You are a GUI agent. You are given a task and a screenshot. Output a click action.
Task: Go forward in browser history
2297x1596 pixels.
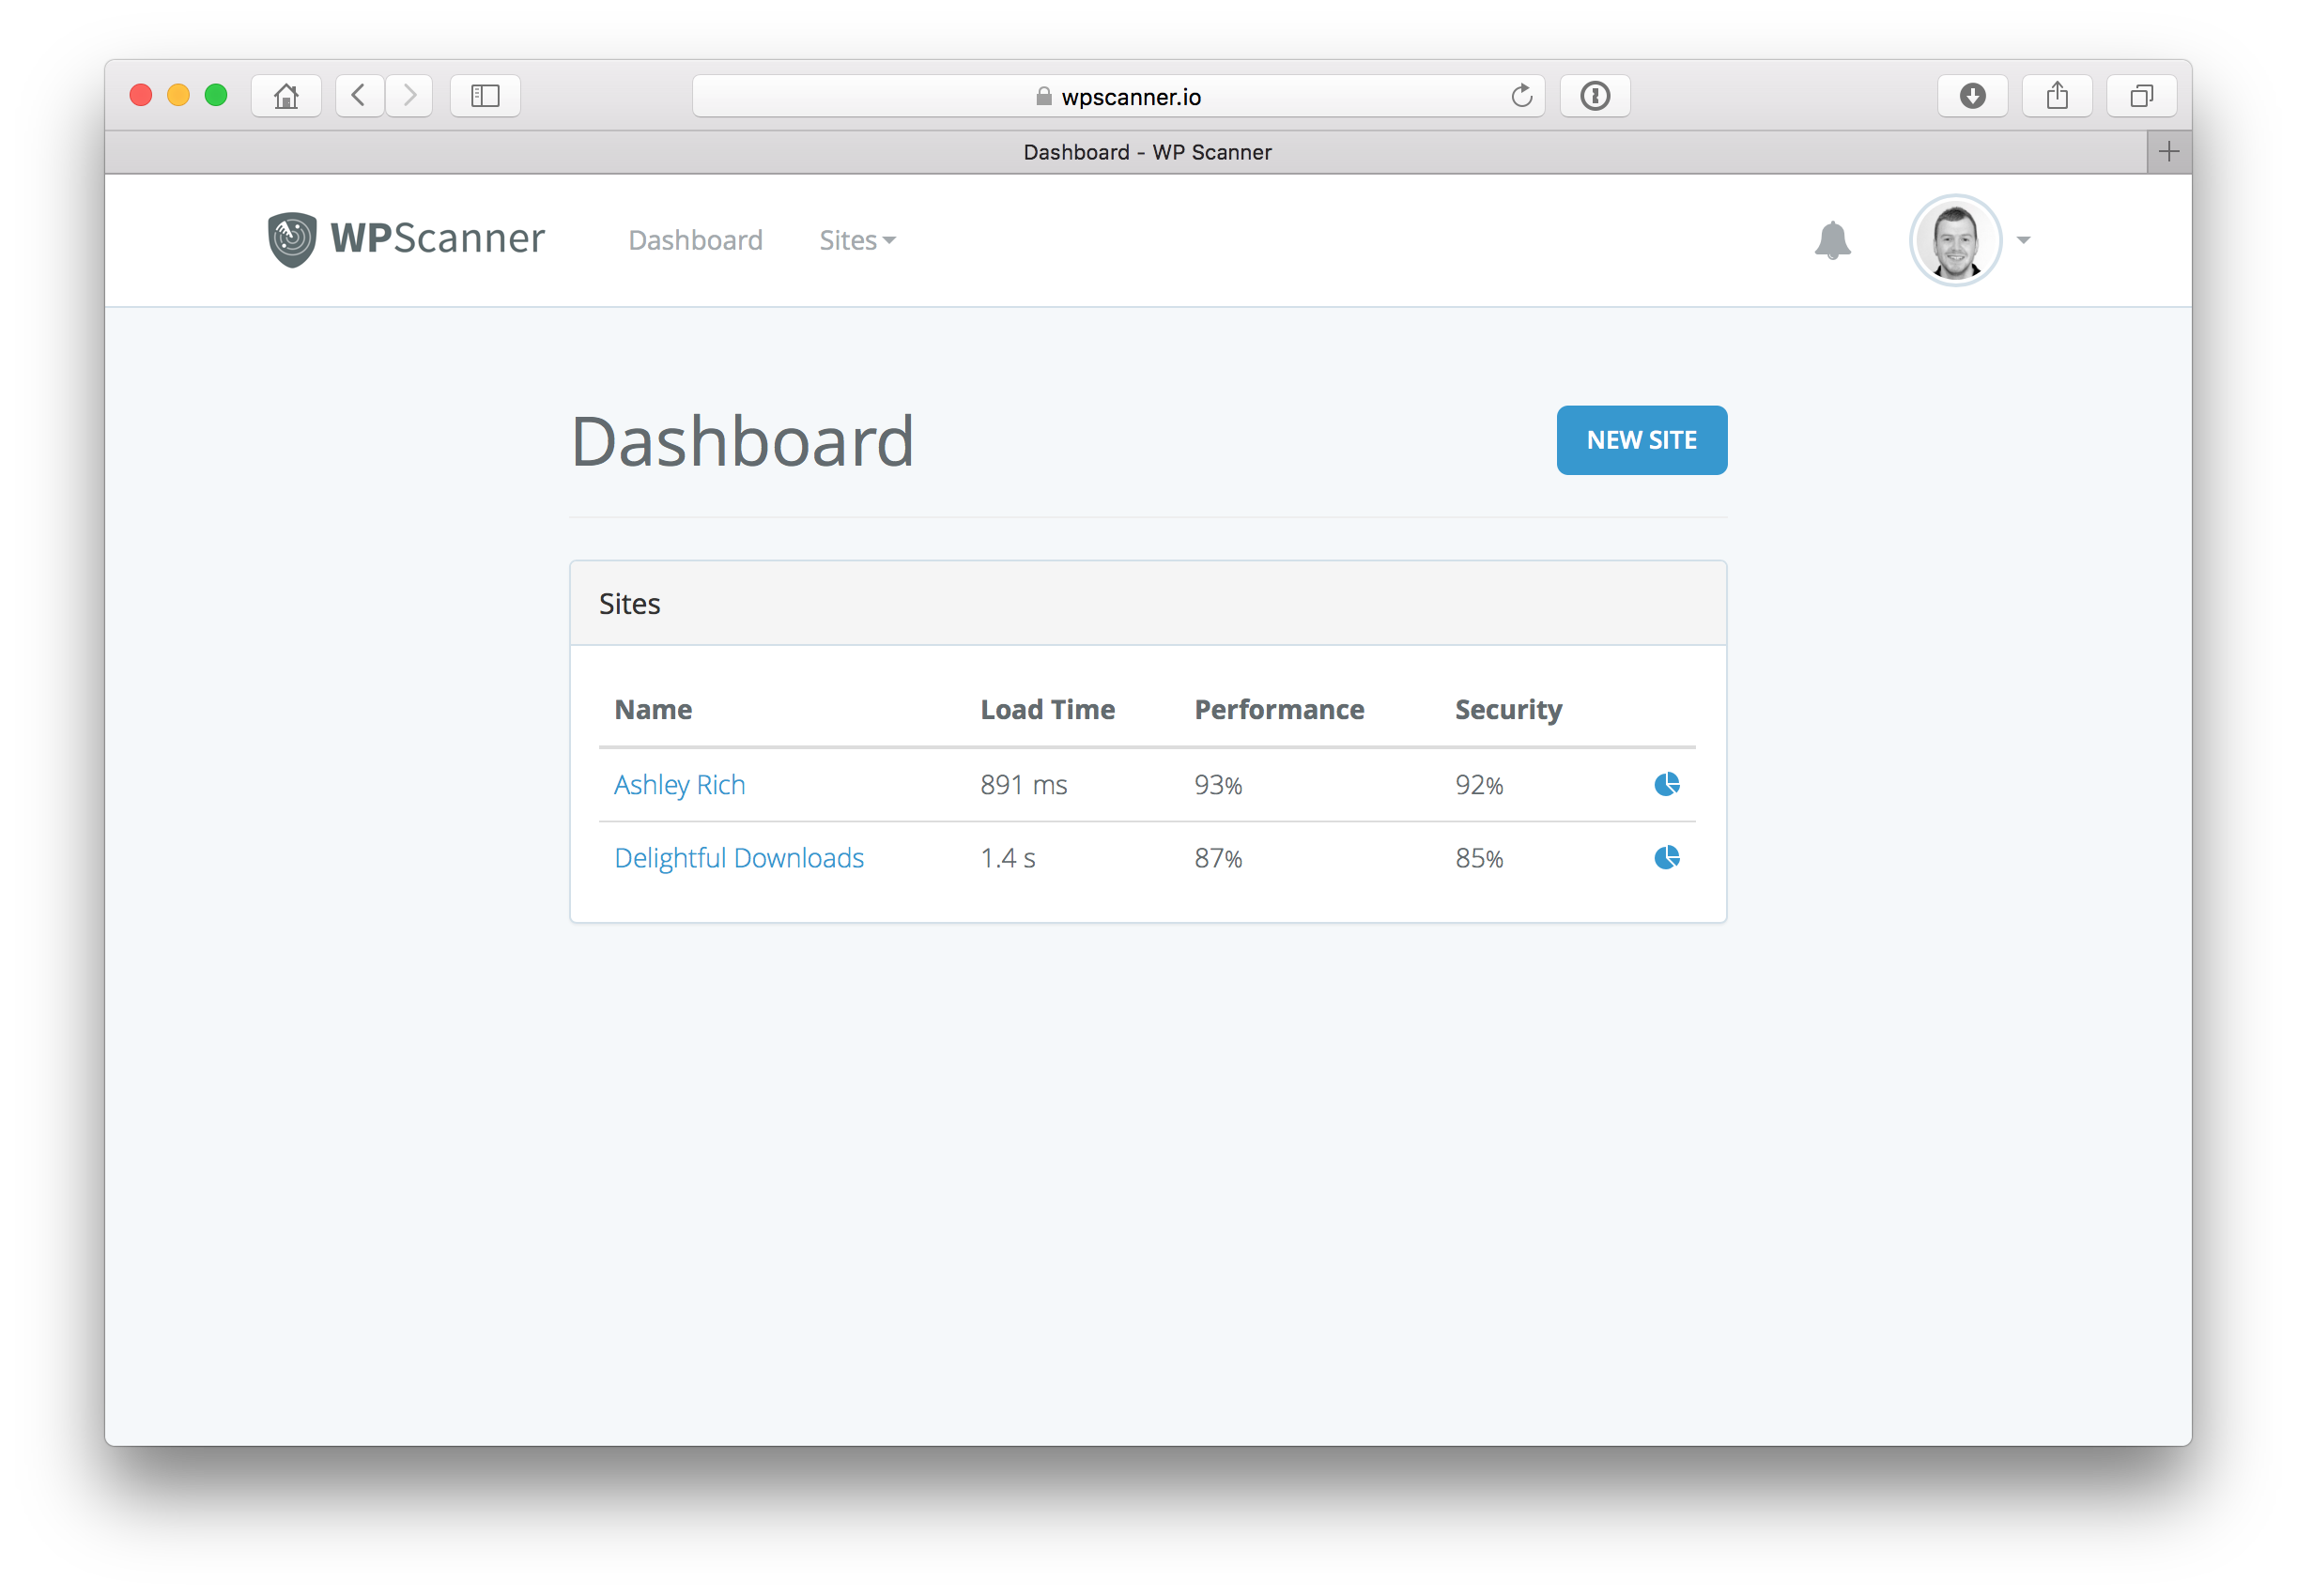coord(409,96)
